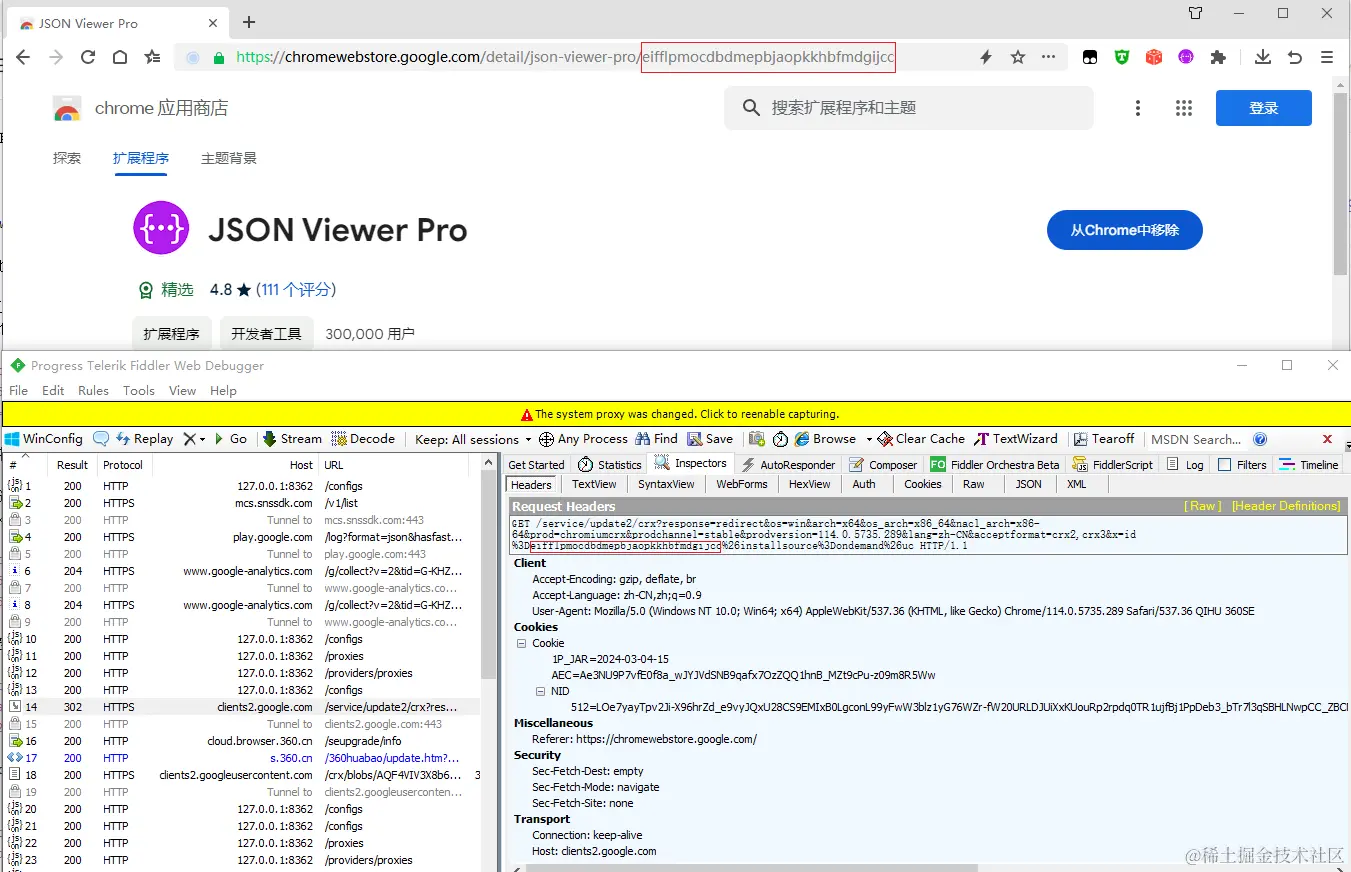Click Tearoff in Fiddler toolbar
The image size is (1351, 872).
coord(1104,439)
